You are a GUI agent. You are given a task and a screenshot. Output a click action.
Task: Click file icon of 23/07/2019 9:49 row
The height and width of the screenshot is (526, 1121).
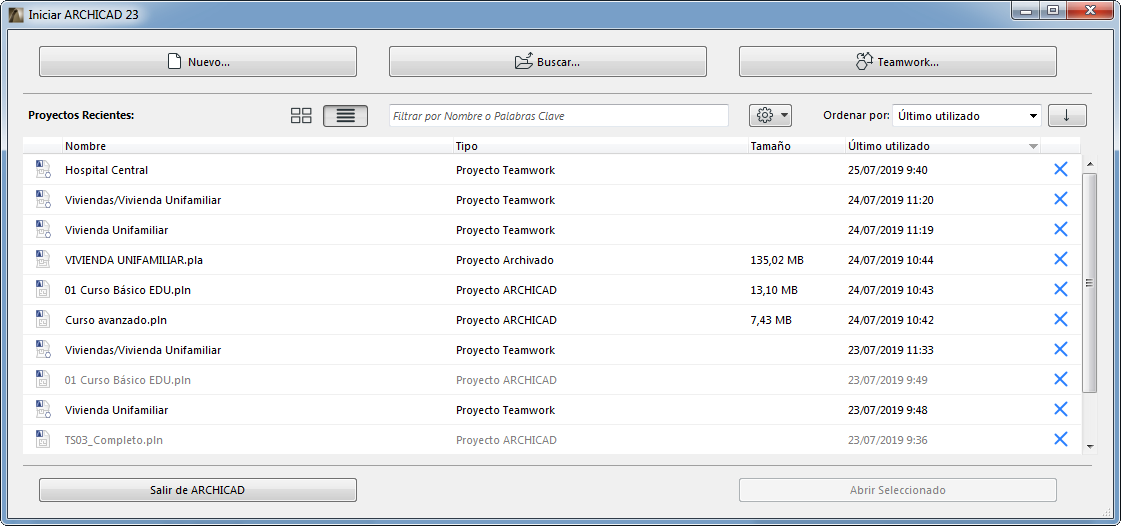click(x=43, y=379)
